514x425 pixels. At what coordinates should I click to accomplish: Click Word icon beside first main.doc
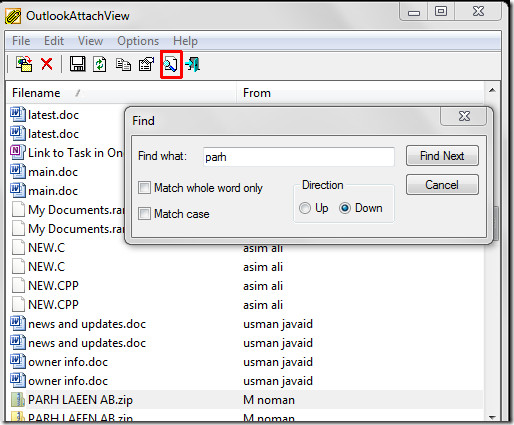point(17,171)
